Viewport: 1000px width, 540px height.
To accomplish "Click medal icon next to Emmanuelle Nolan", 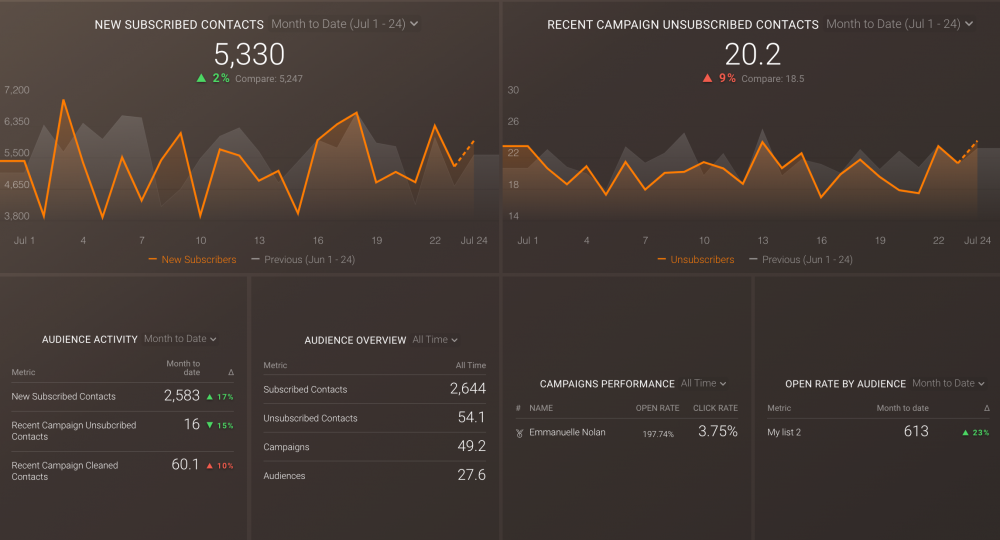I will 519,433.
